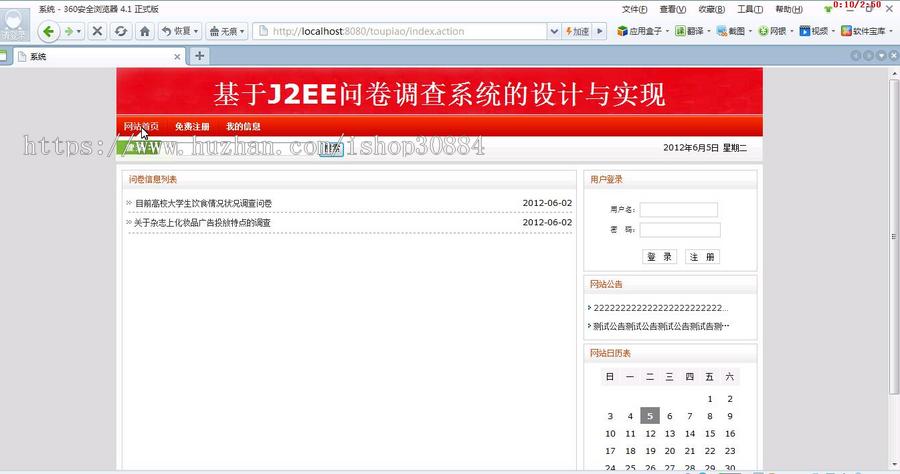900x474 pixels.
Task: Click the 用户名 input field
Action: click(678, 210)
